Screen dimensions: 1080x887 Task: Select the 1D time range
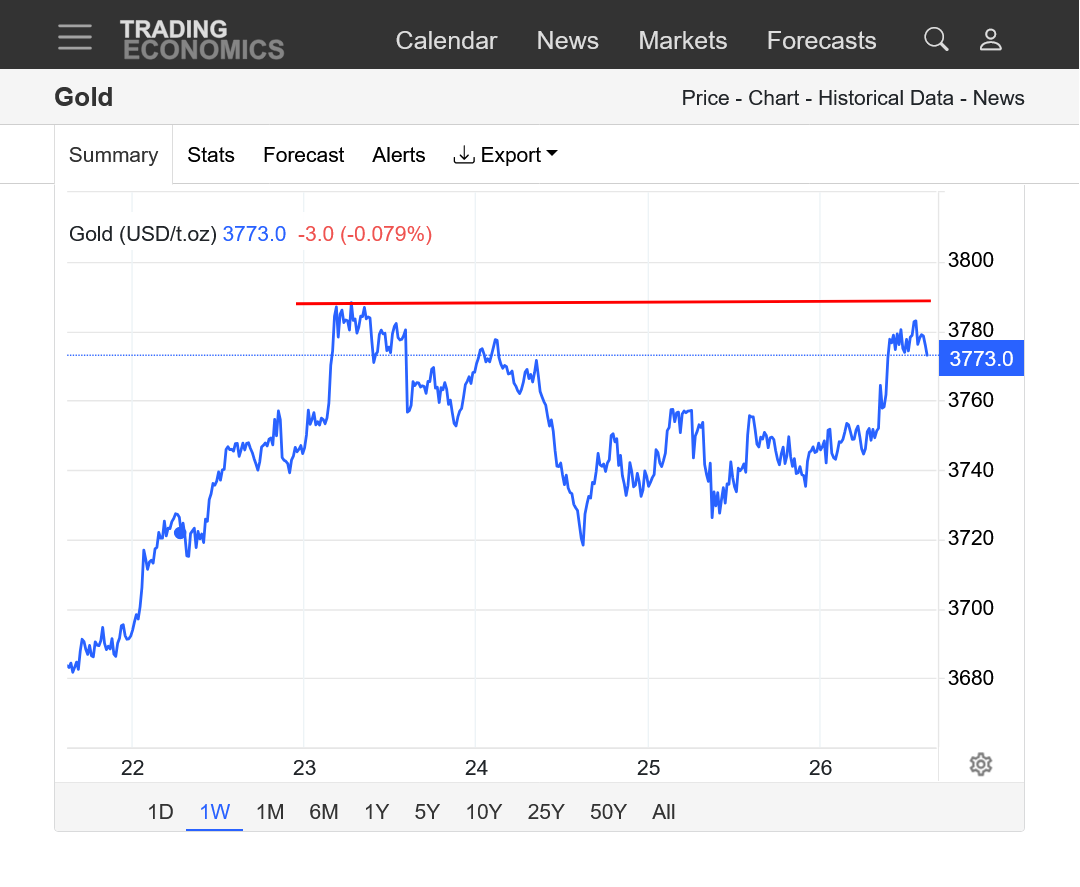tap(160, 812)
